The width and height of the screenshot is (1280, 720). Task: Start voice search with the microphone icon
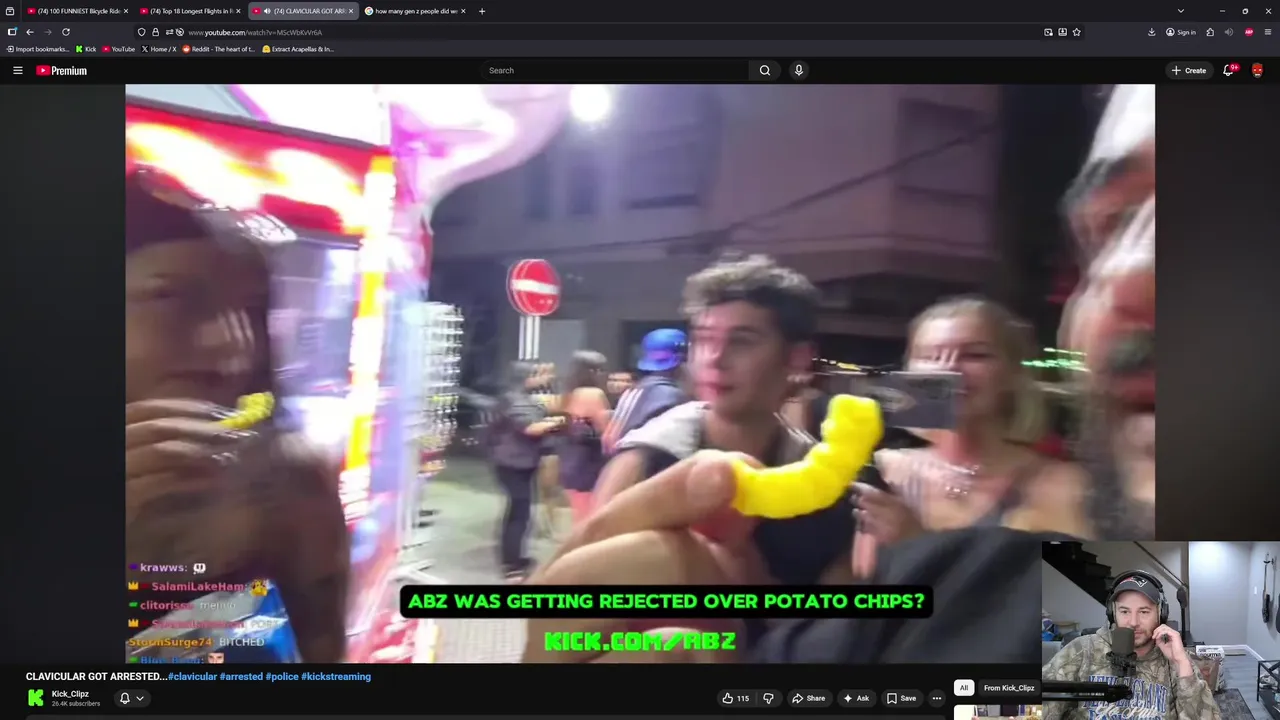click(x=798, y=70)
